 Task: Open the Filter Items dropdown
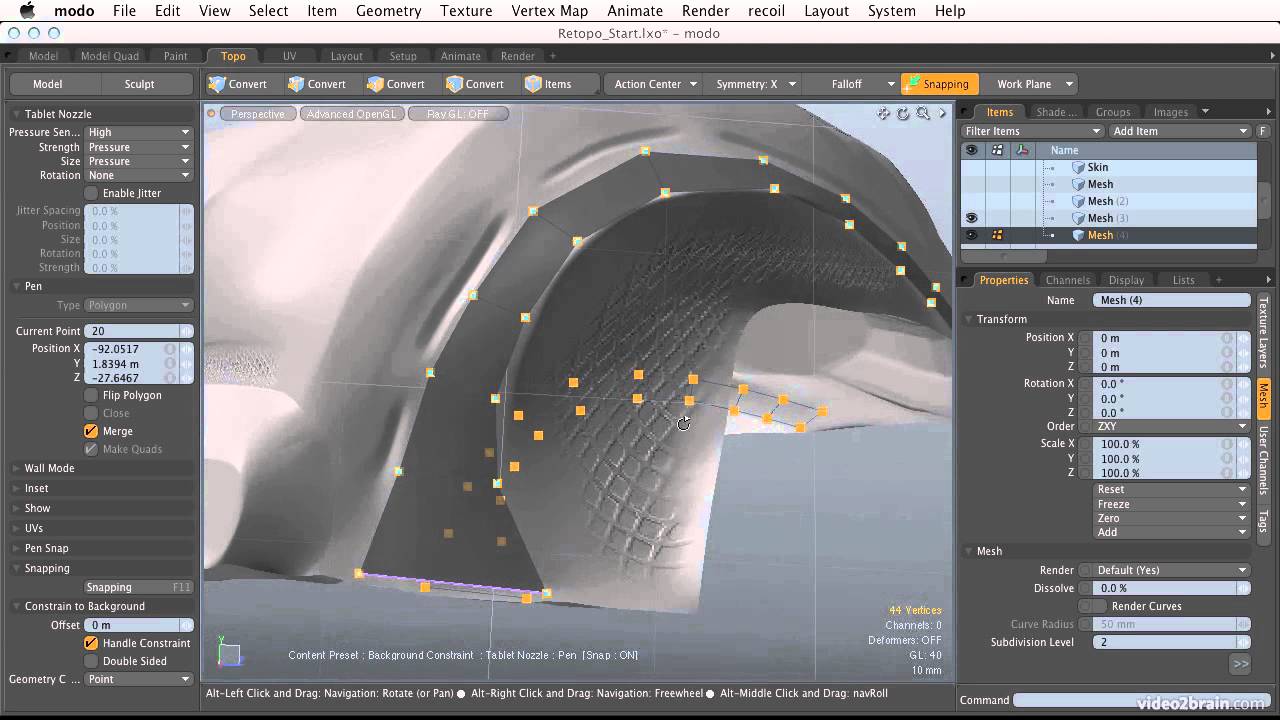tap(1032, 131)
